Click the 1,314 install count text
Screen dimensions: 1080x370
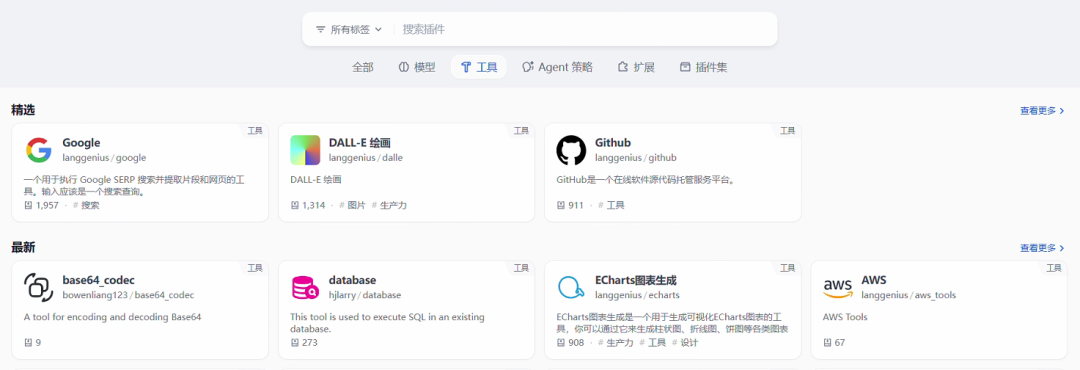tap(313, 205)
